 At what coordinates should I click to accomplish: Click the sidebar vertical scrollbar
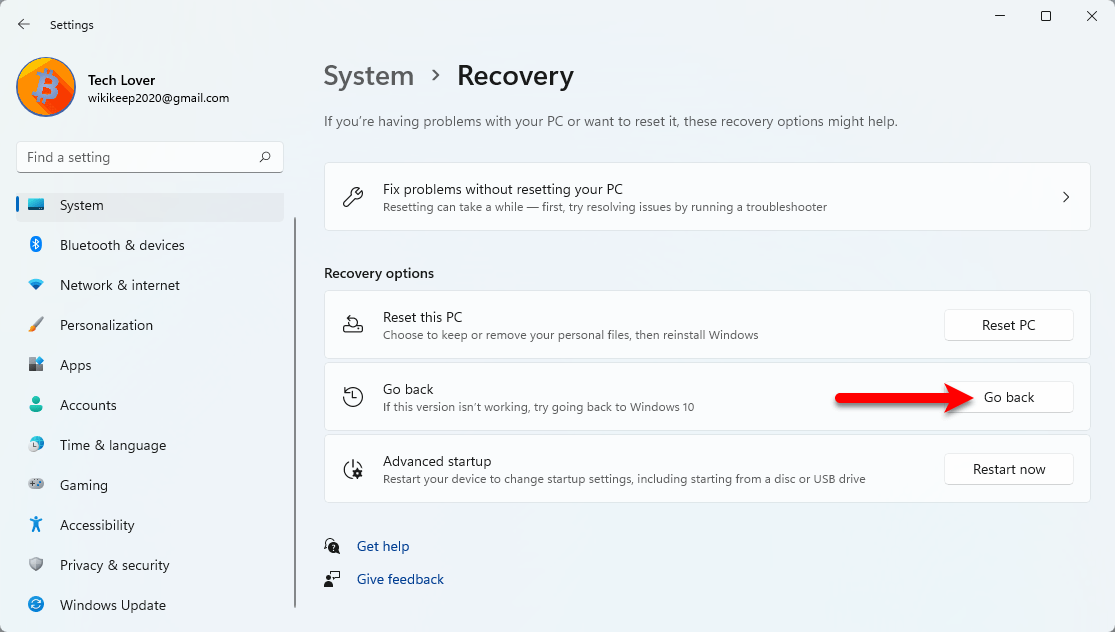[295, 412]
